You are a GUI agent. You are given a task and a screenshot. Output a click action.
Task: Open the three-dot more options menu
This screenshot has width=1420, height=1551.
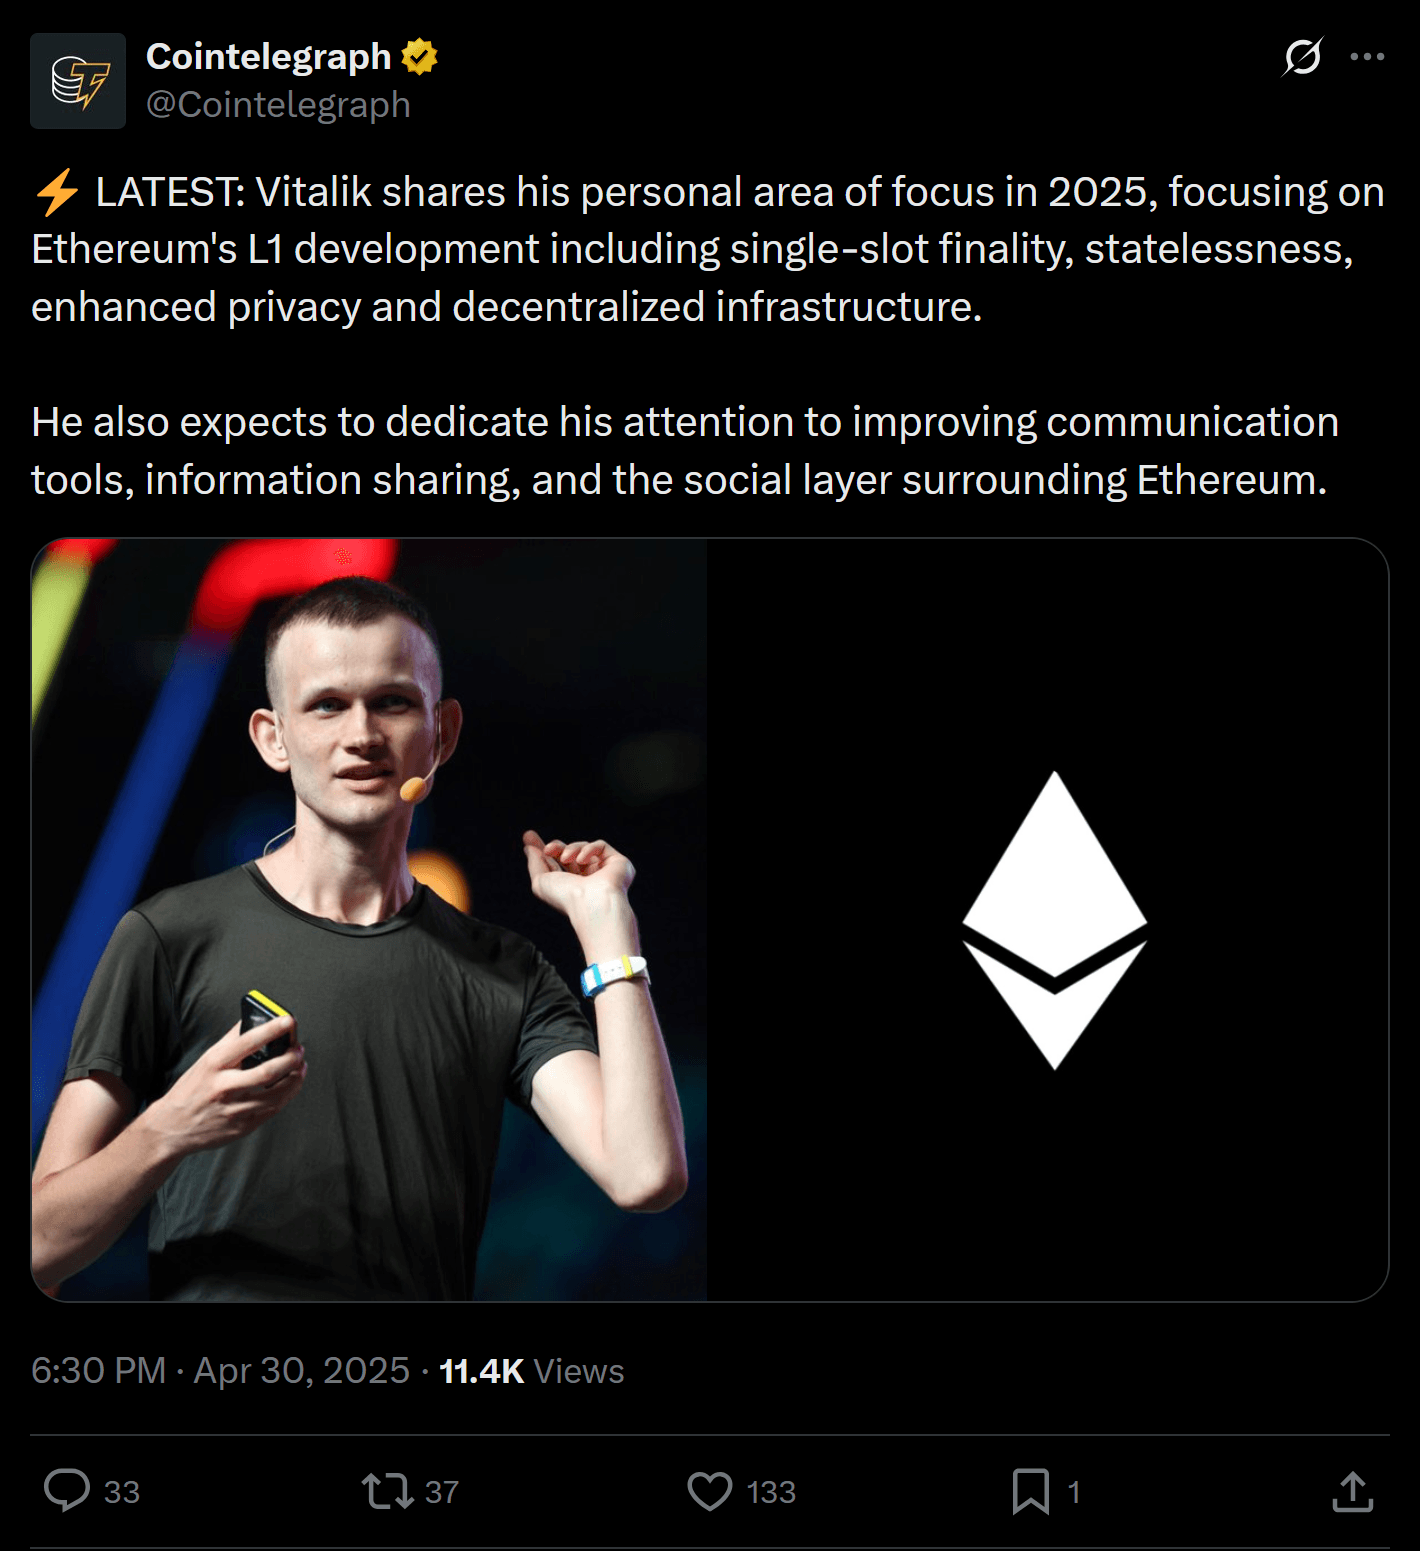(1367, 57)
